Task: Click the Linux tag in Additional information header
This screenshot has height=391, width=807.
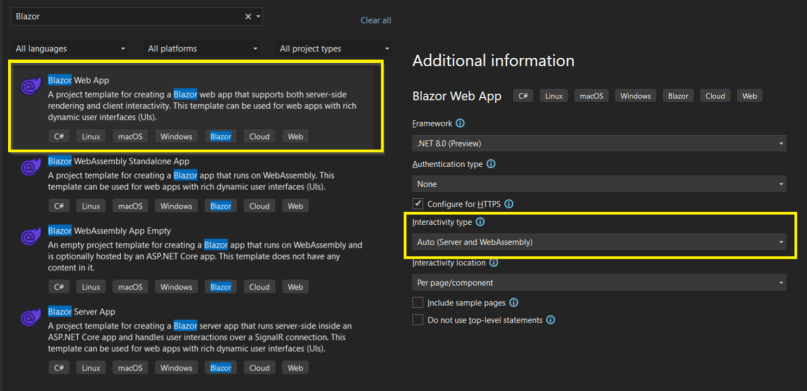Action: pos(554,96)
